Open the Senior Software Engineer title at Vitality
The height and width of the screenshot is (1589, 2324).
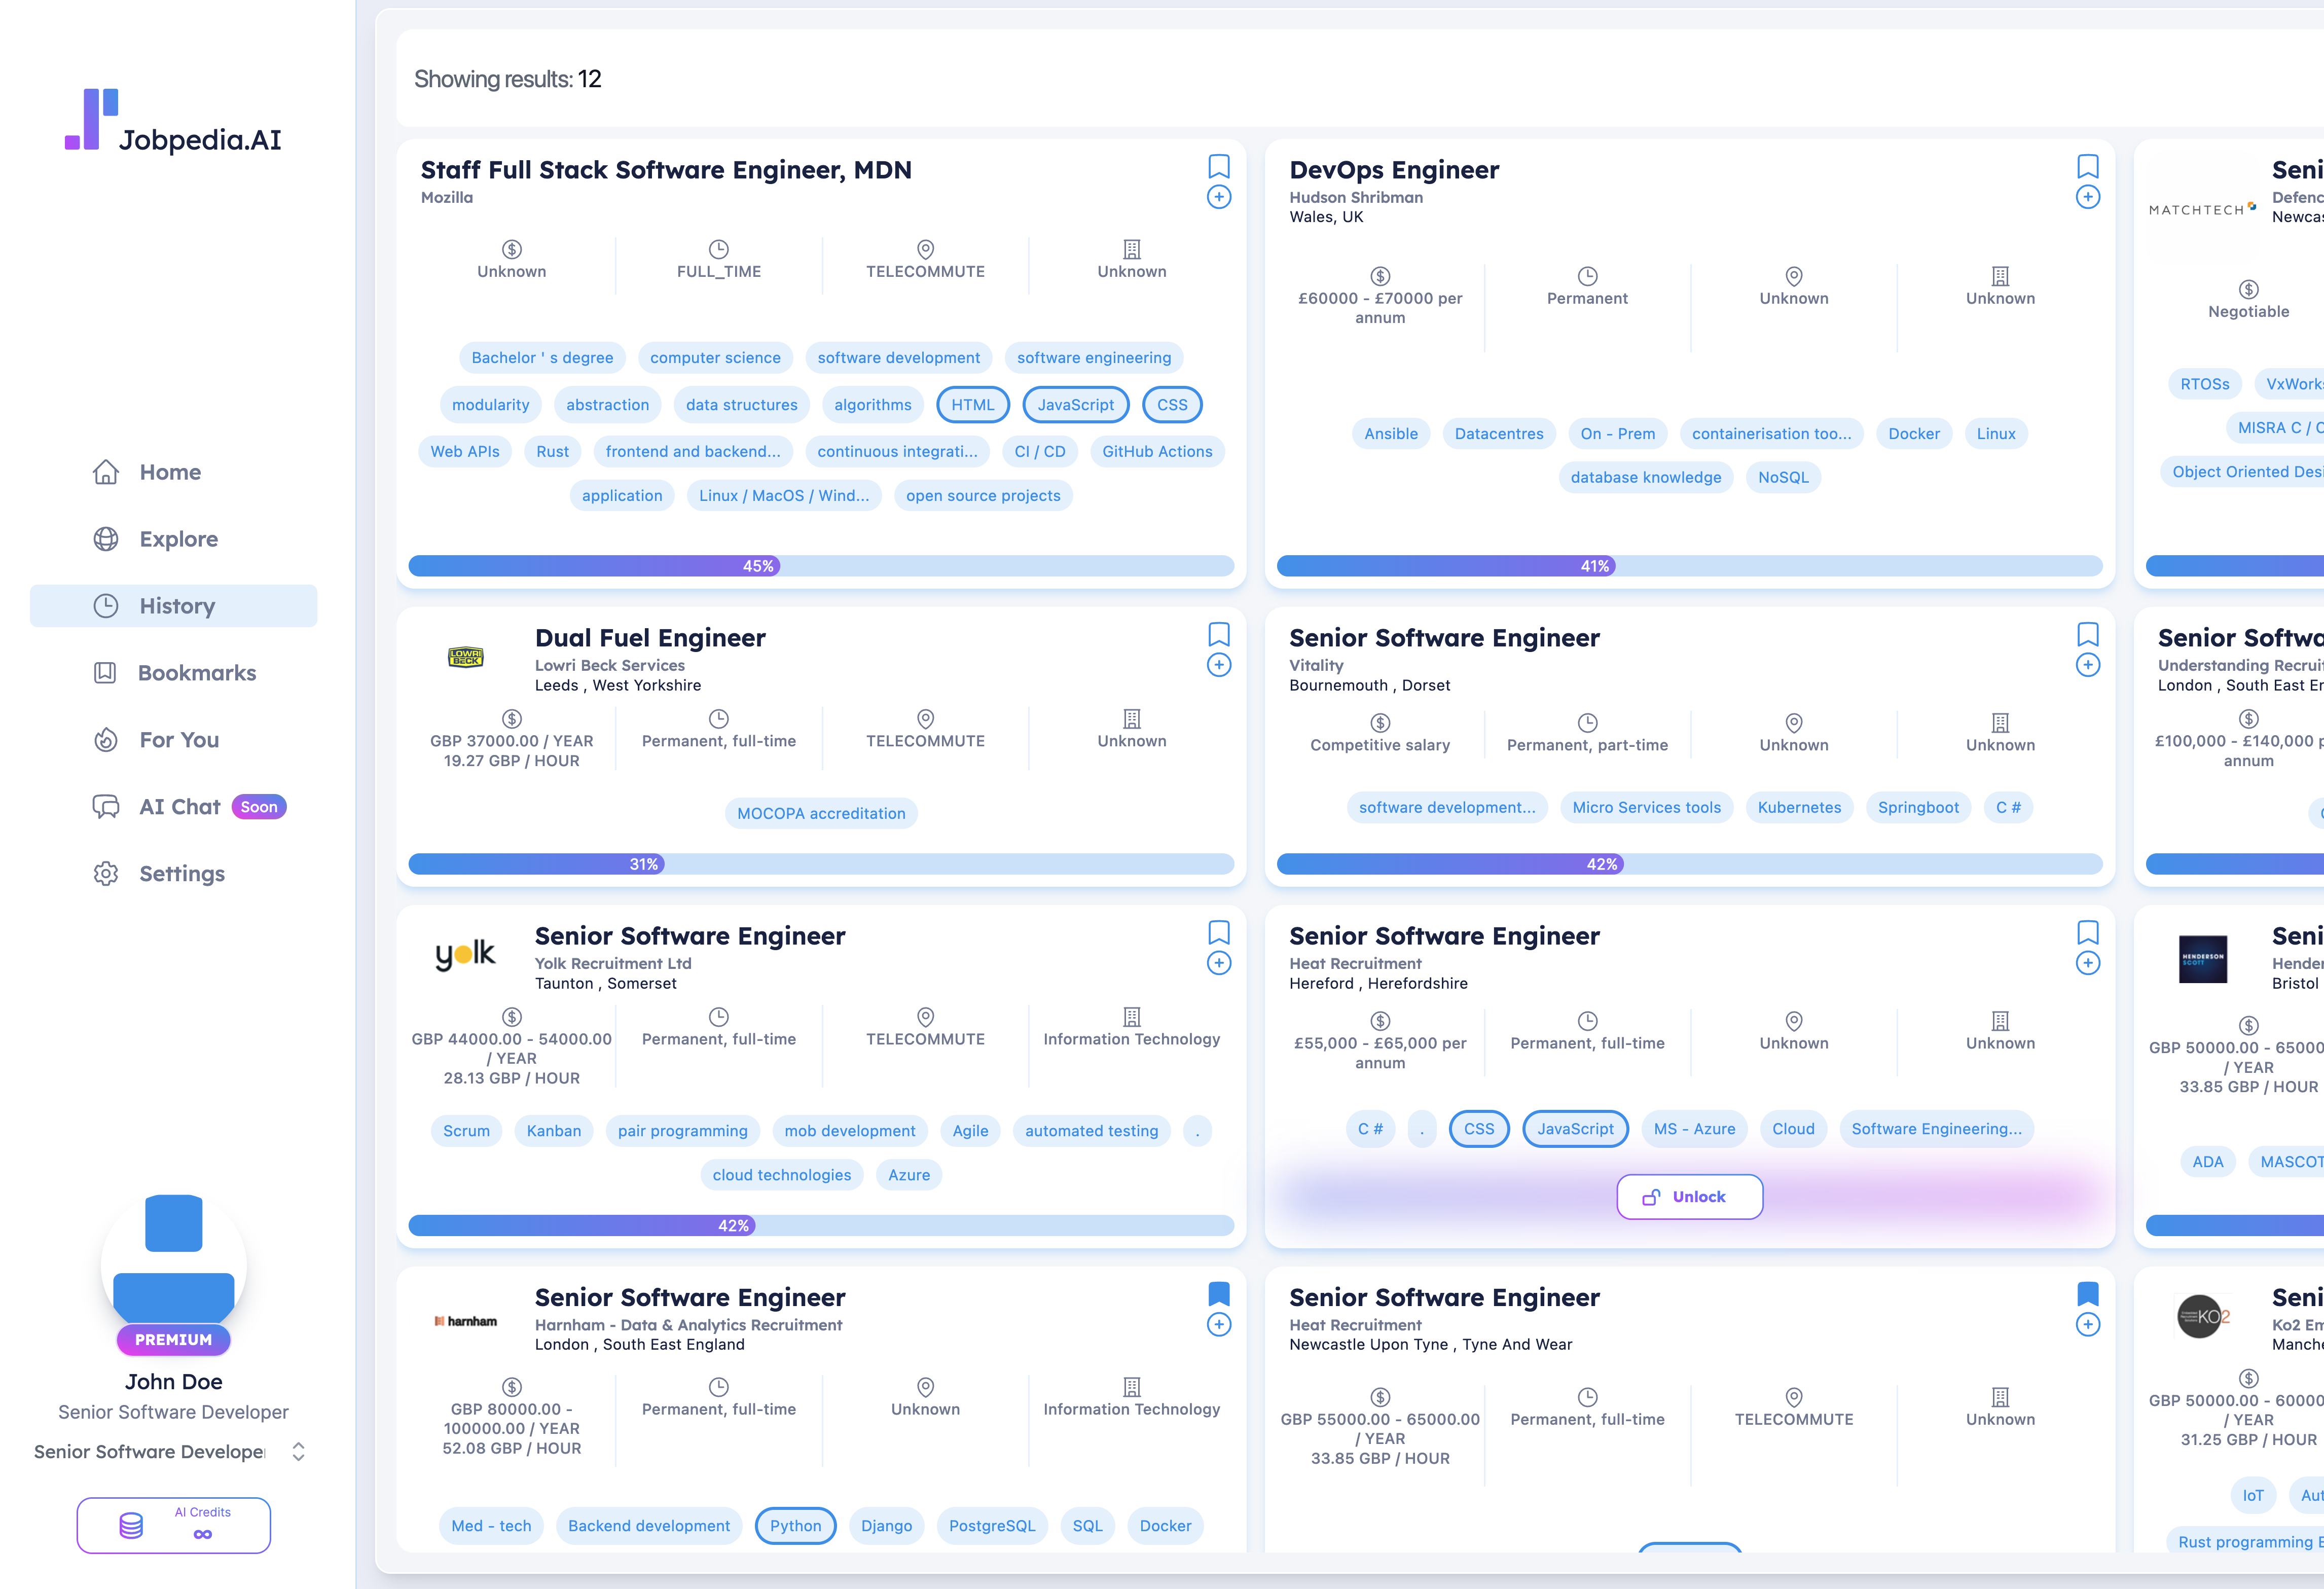pos(1444,638)
